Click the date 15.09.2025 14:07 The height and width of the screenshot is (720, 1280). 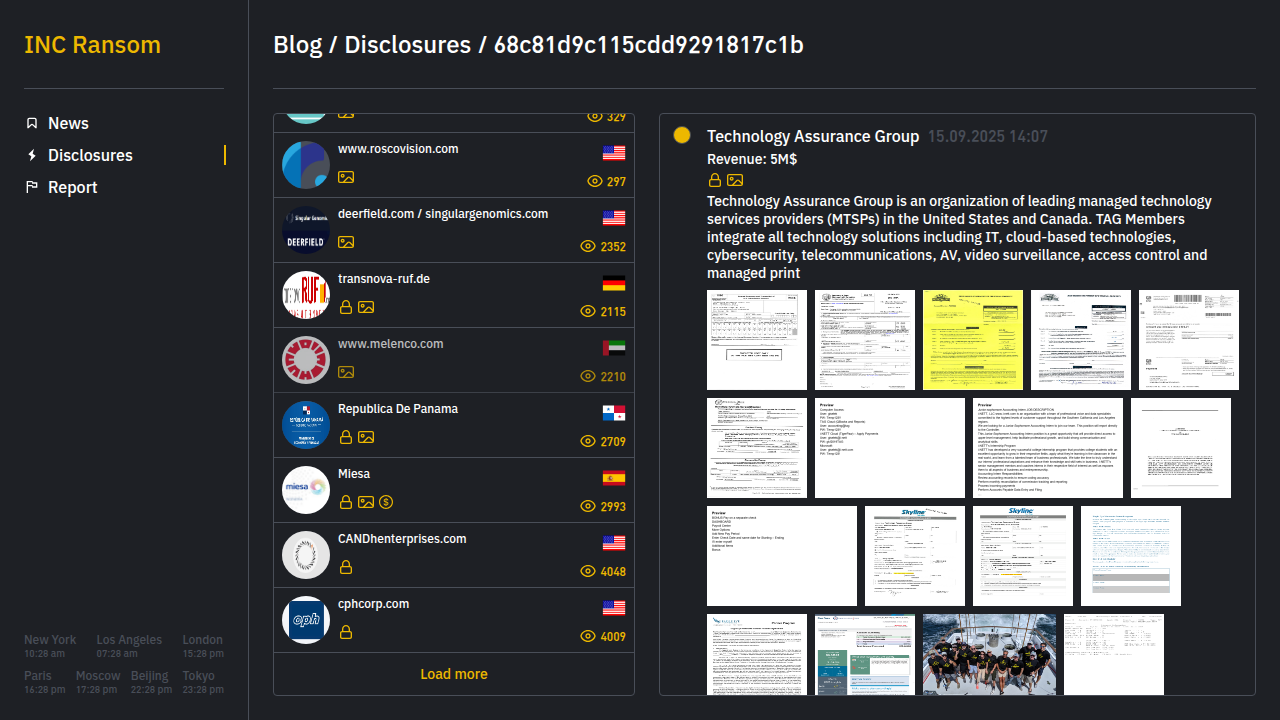click(x=988, y=137)
